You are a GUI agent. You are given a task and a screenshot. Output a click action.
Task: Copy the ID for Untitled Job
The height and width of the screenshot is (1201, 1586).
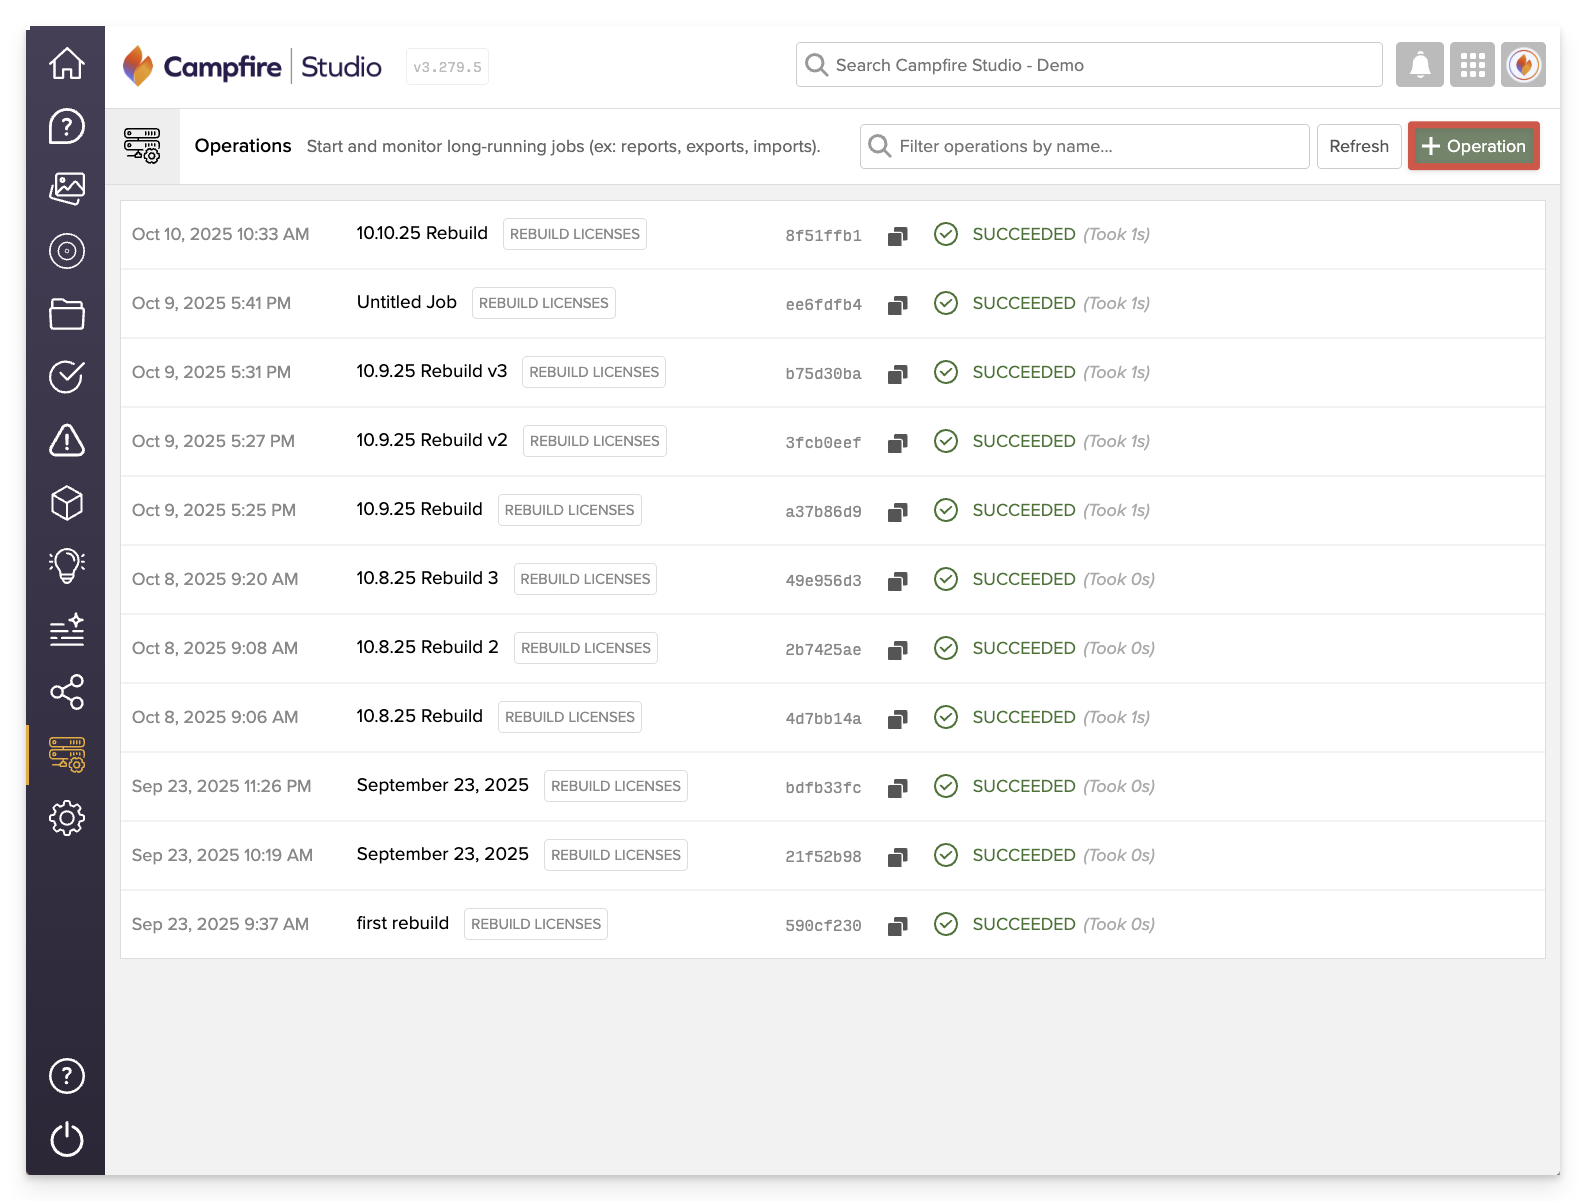(897, 305)
